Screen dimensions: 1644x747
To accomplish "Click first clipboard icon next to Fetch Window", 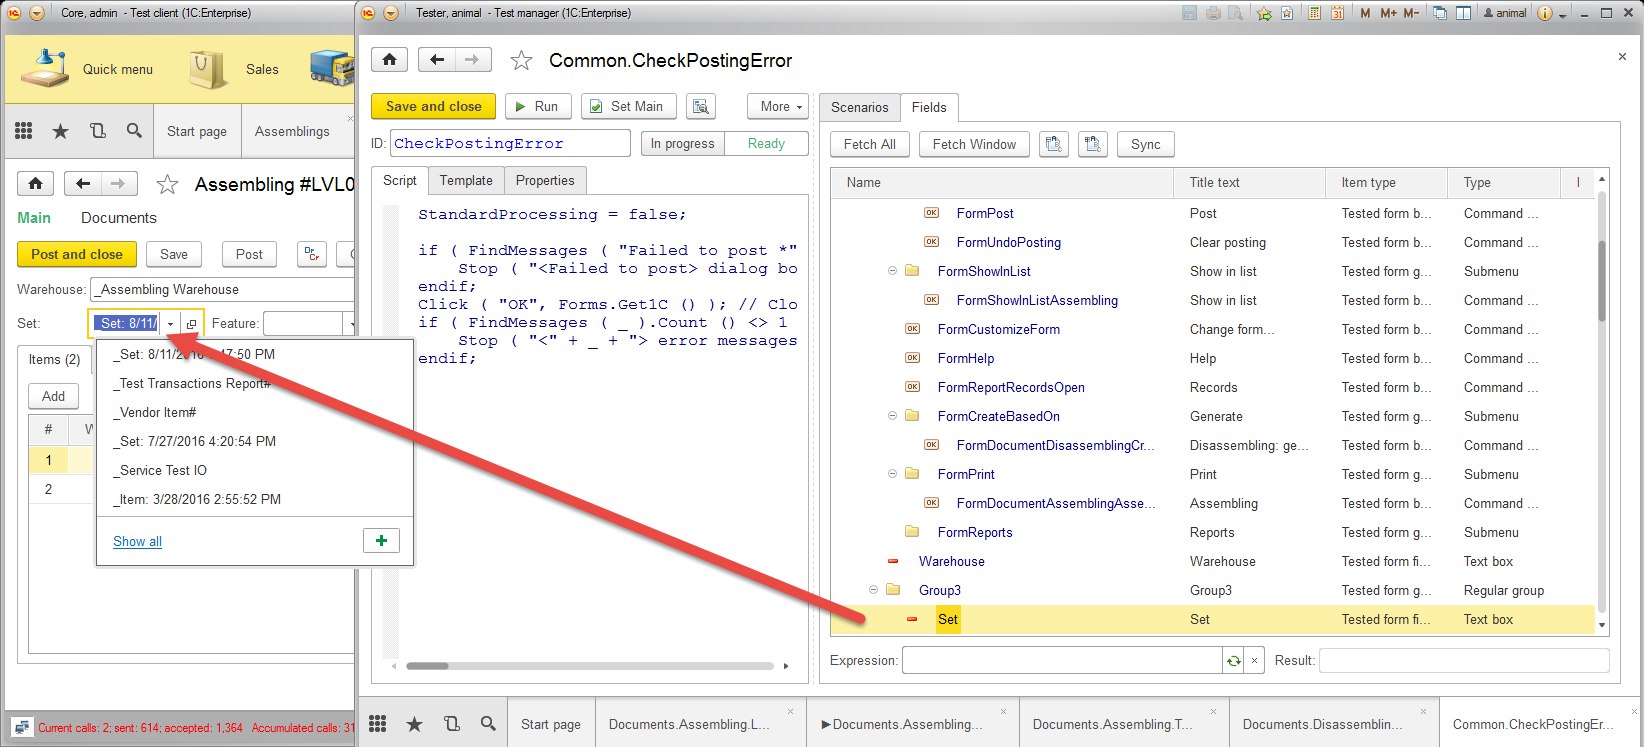I will 1053,144.
